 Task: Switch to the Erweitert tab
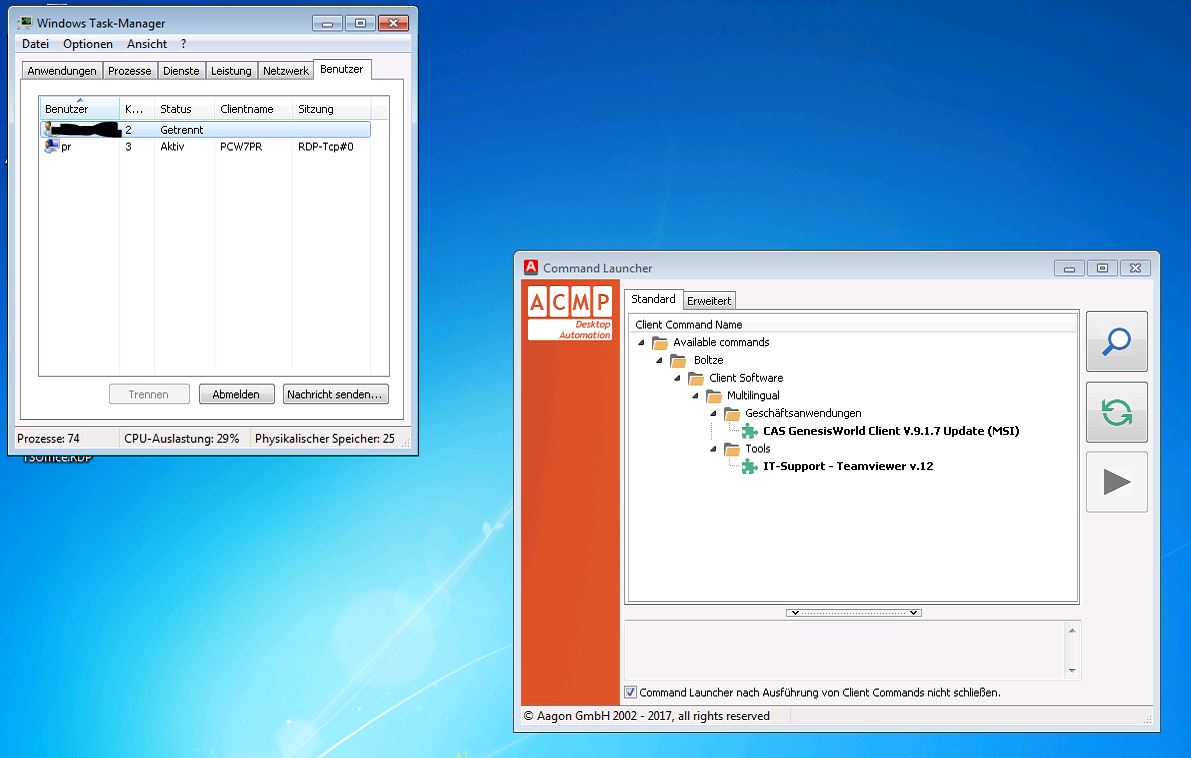(709, 301)
